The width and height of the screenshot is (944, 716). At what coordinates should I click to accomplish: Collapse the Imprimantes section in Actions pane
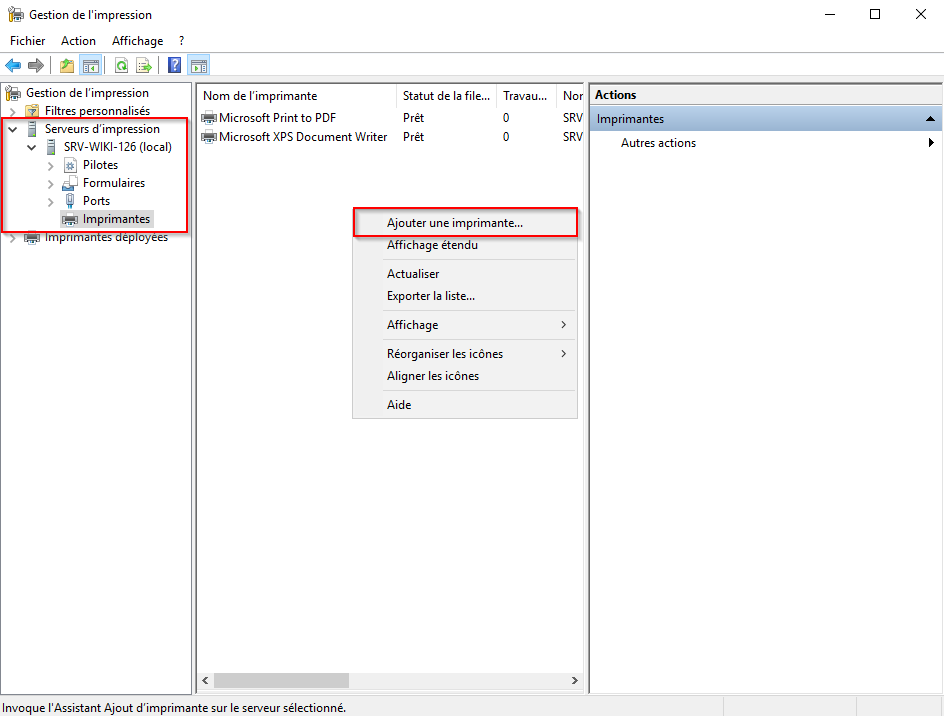930,119
